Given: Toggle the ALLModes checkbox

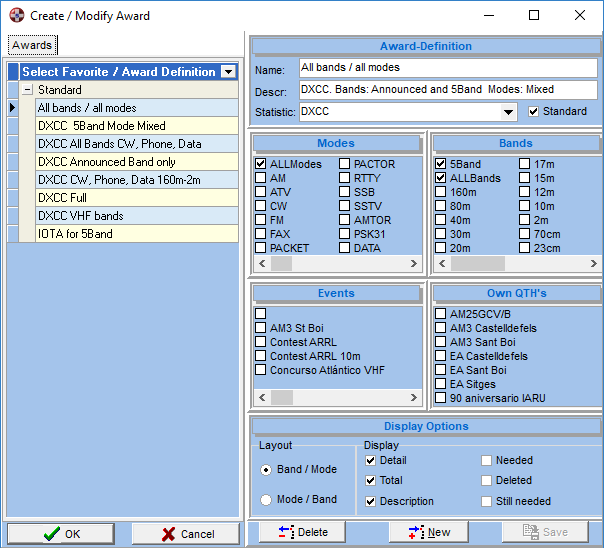Looking at the screenshot, I should coord(261,164).
